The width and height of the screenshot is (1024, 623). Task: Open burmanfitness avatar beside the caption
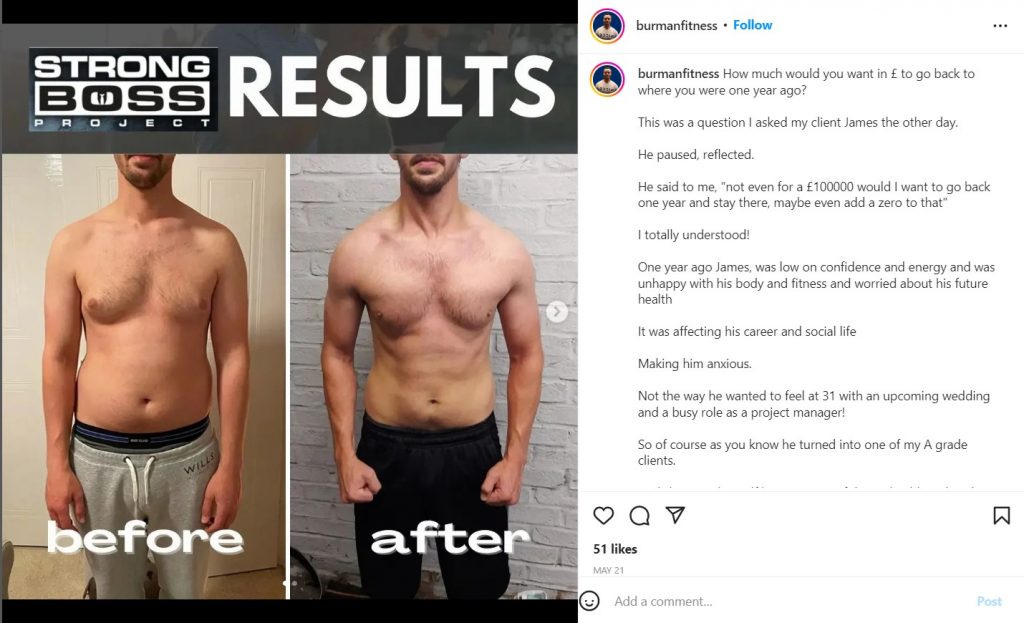point(607,80)
